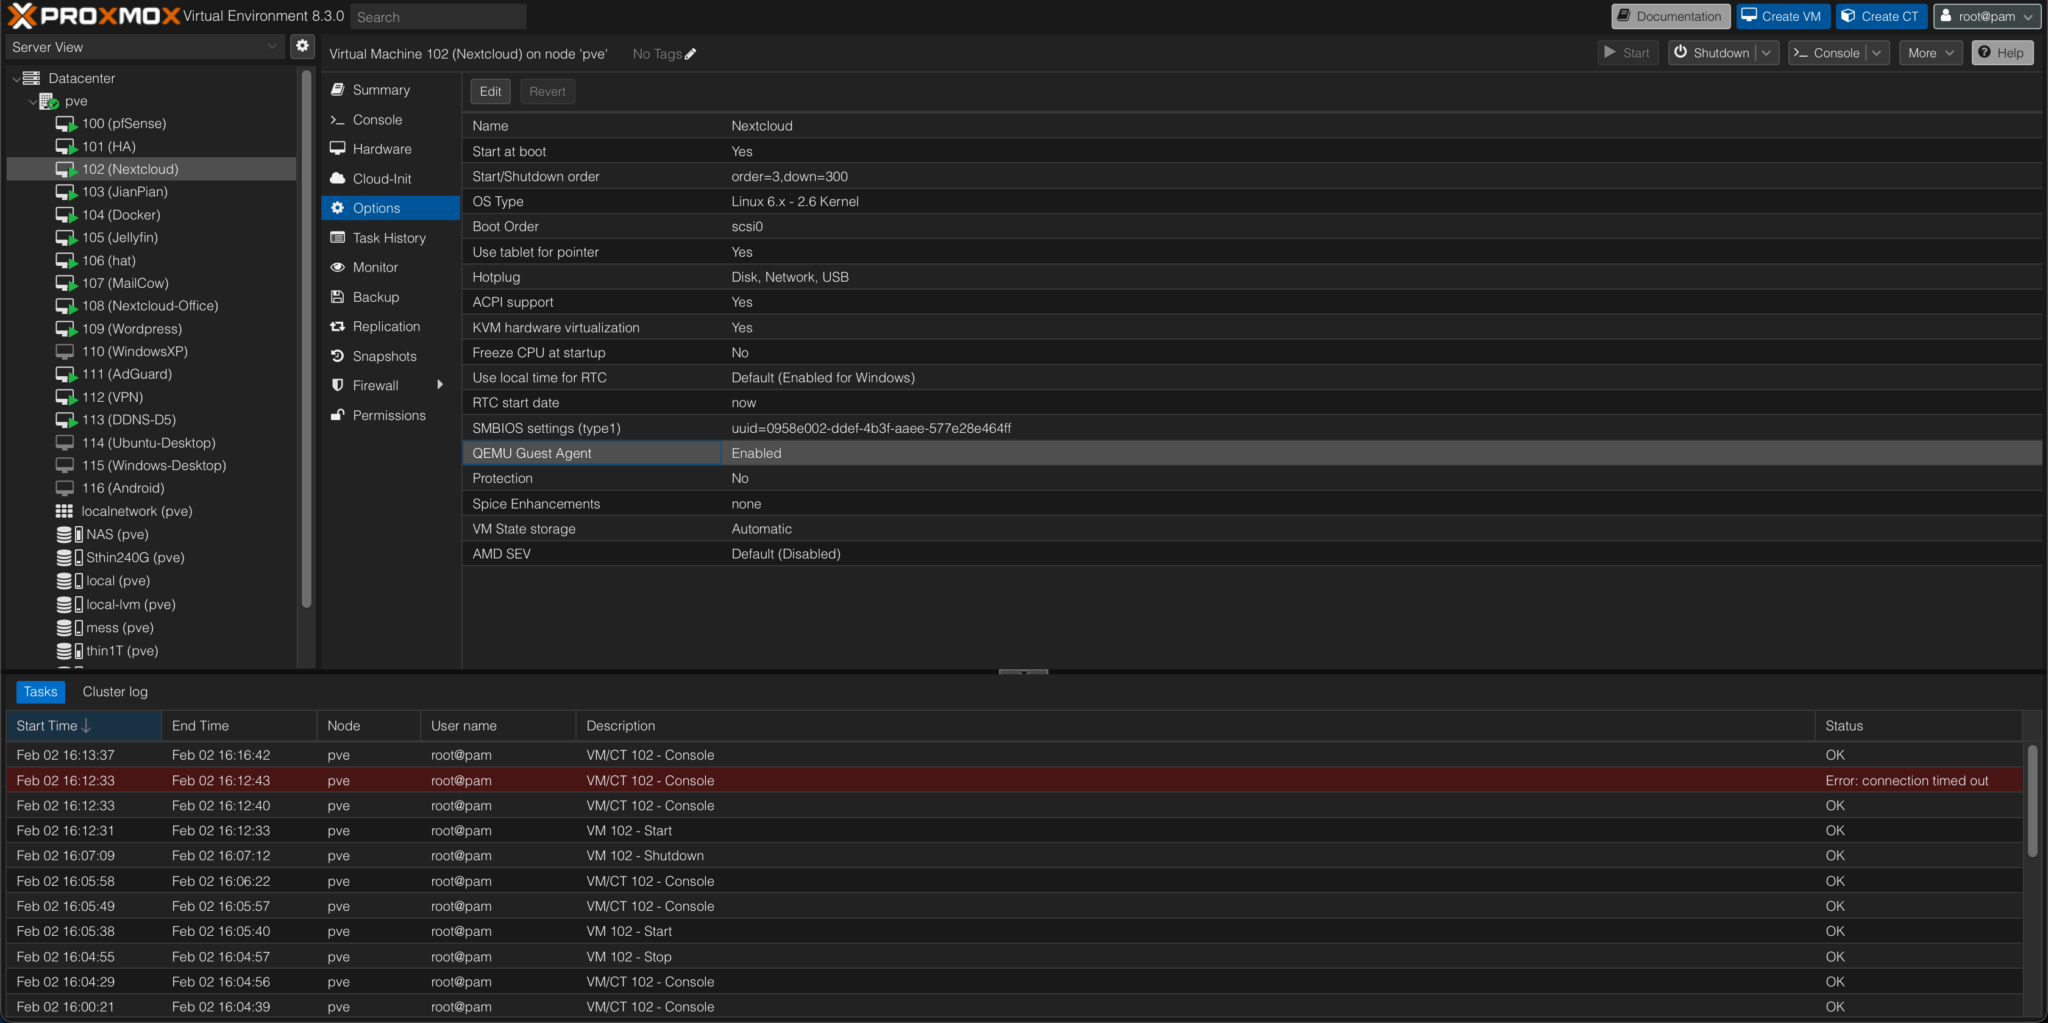The width and height of the screenshot is (2048, 1023).
Task: Click the 'Error: connection timed out' task row
Action: [x=1015, y=781]
